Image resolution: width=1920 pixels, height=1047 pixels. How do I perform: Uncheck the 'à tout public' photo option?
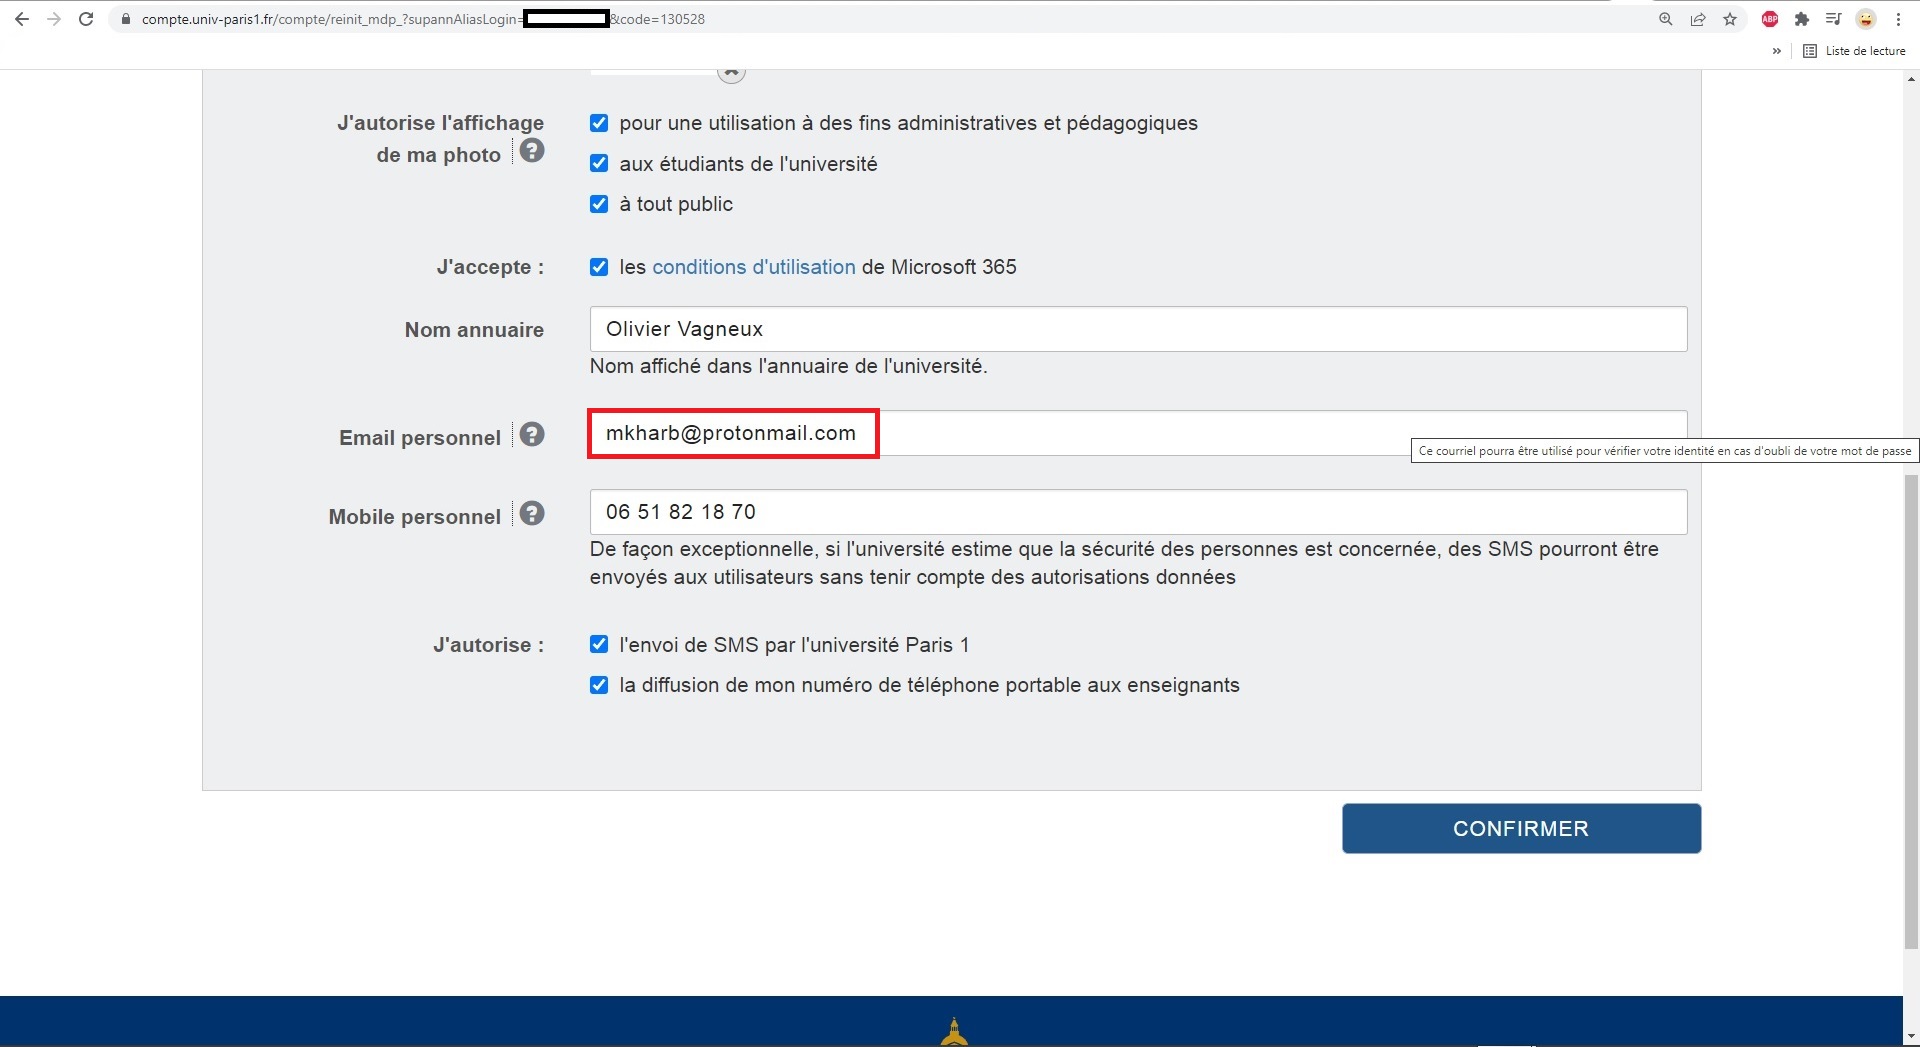599,204
